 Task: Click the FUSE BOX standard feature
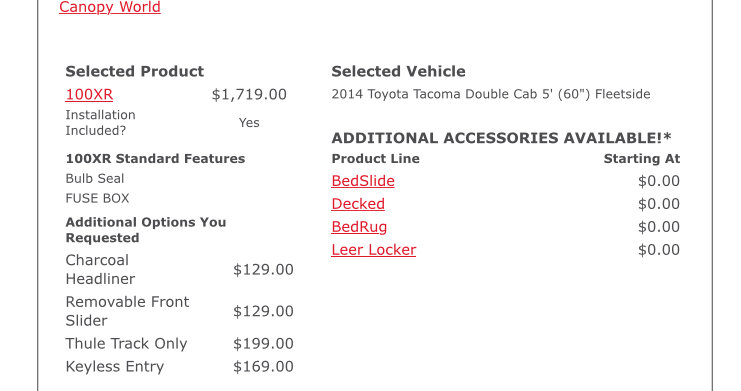[97, 198]
